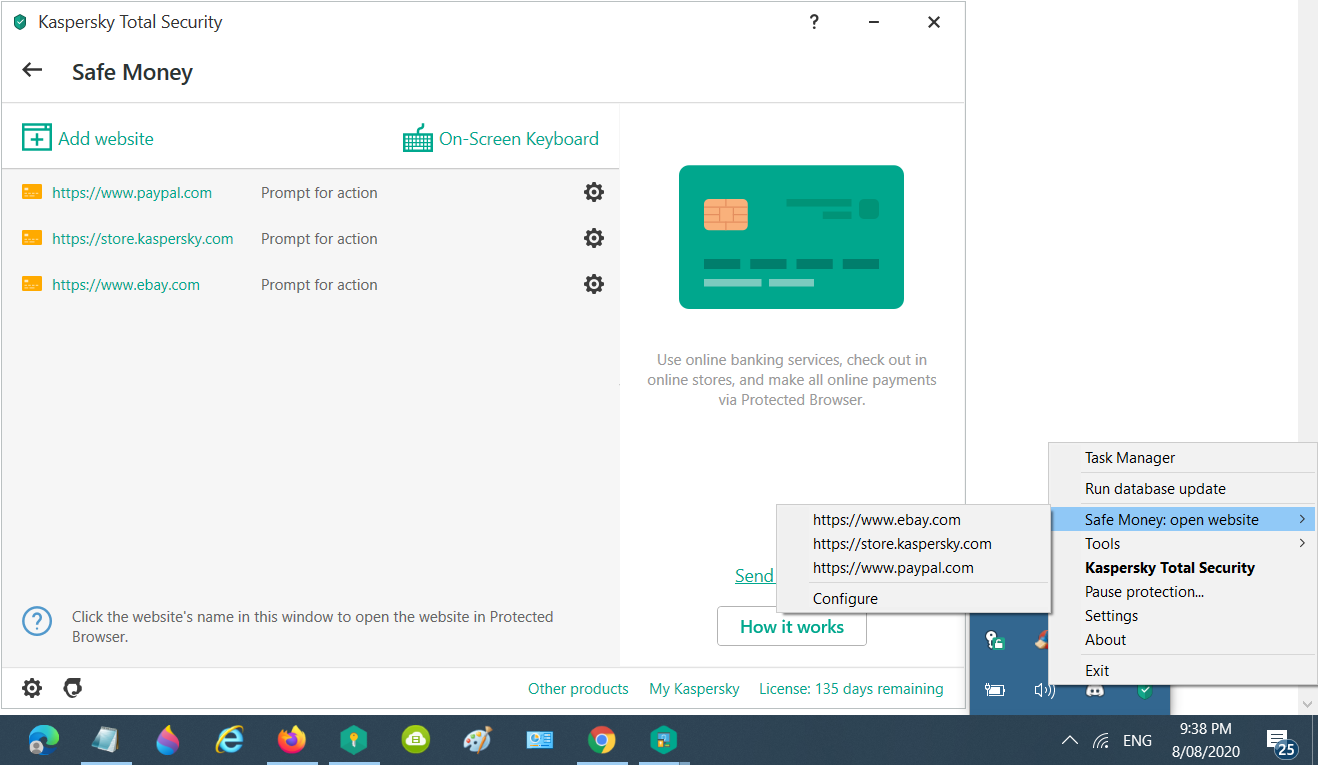Open https://www.ebay.com link in list

pos(126,284)
